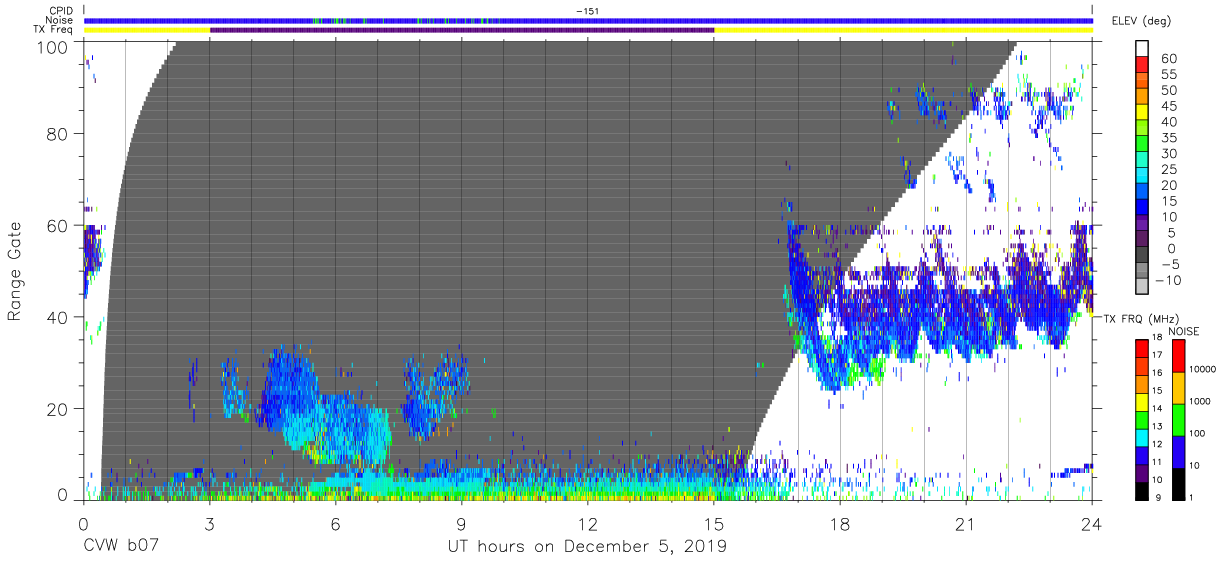Image resolution: width=1228 pixels, height=567 pixels.
Task: Click the purple segment of the TX Freq bar
Action: point(462,30)
